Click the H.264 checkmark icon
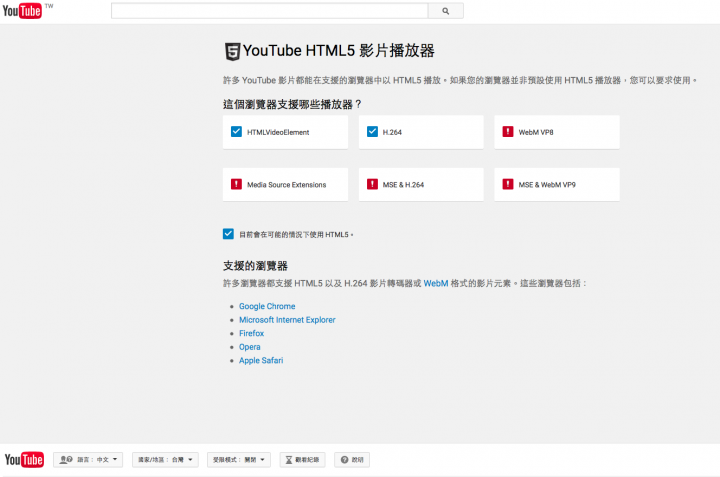Image resolution: width=720 pixels, height=477 pixels. point(372,132)
